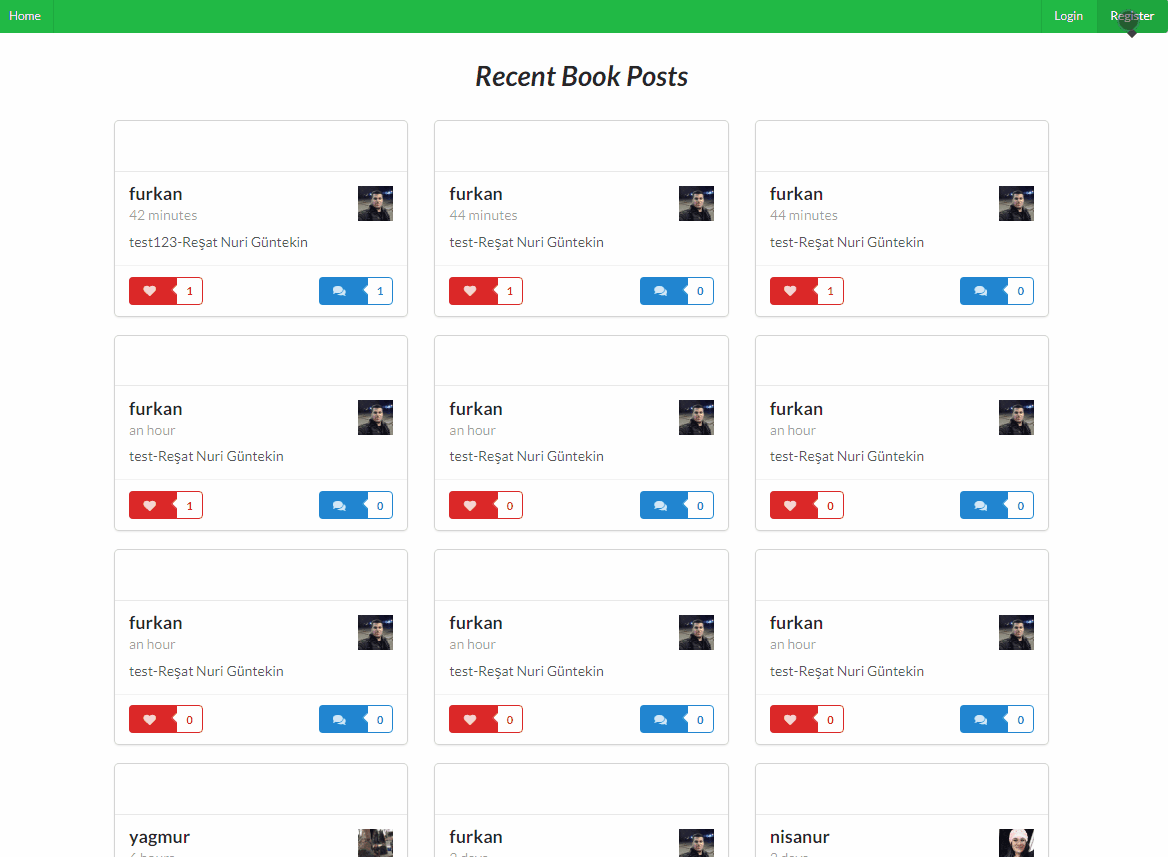The image size is (1168, 857).
Task: Open the yagmur username link
Action: coord(159,837)
